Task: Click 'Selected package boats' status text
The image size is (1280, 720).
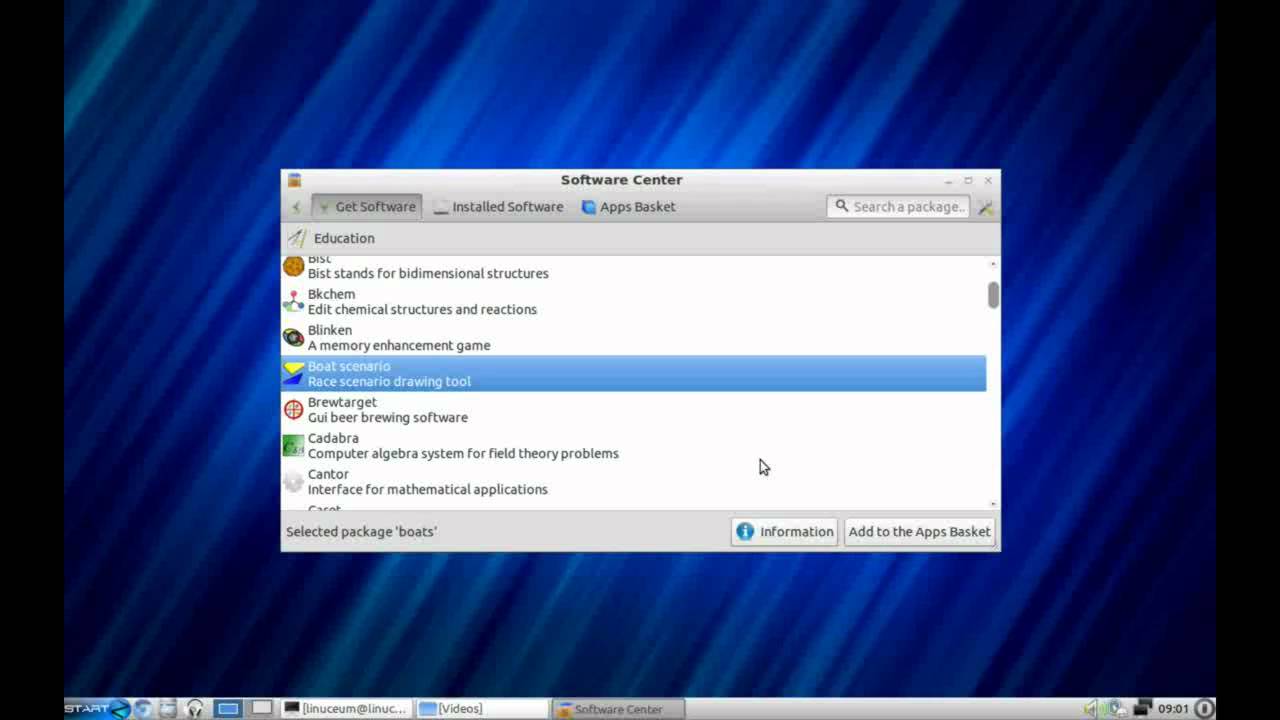Action: click(361, 531)
